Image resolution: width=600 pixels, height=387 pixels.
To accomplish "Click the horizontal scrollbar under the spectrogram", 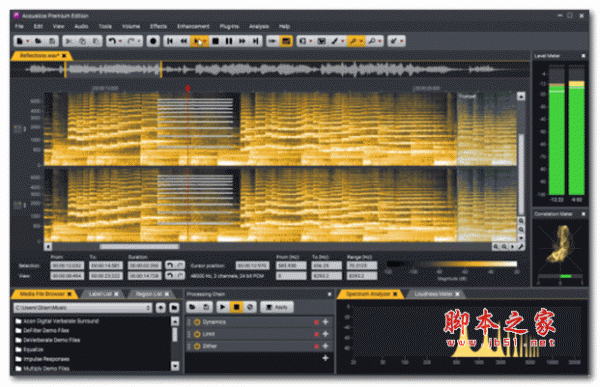I will [139, 247].
